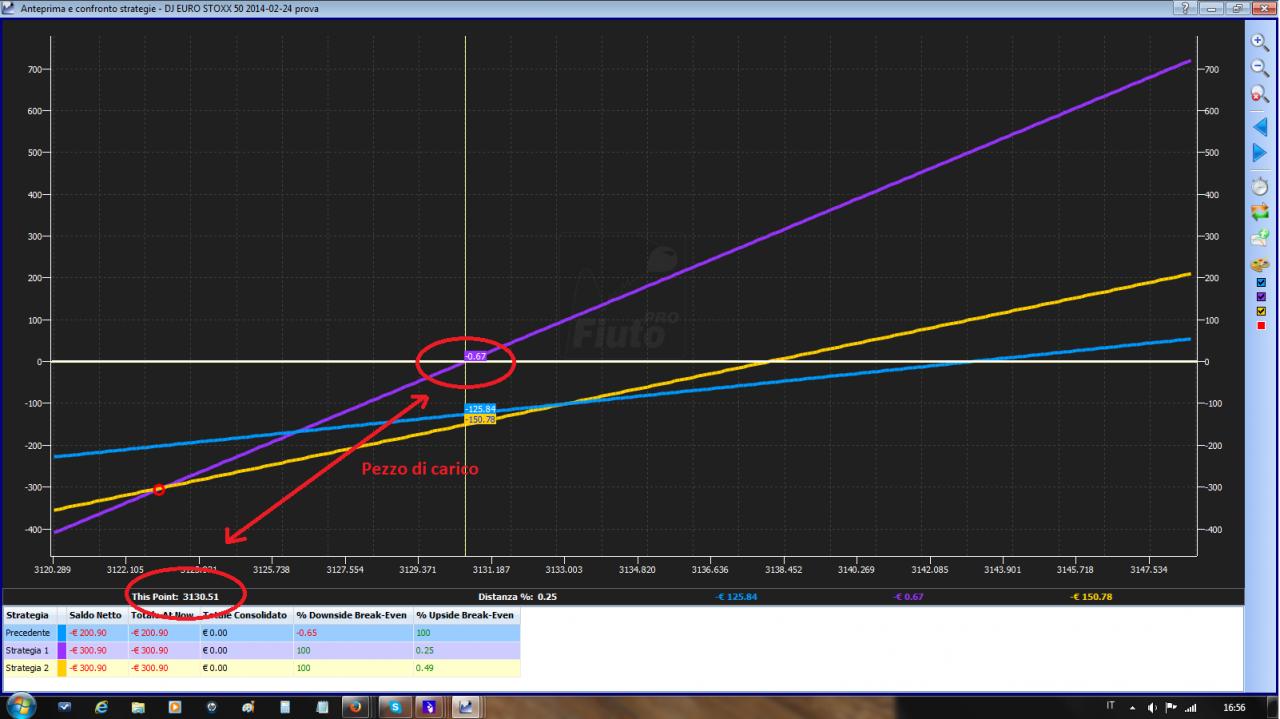Reset zoom with the red-X magnifier icon

pyautogui.click(x=1260, y=95)
